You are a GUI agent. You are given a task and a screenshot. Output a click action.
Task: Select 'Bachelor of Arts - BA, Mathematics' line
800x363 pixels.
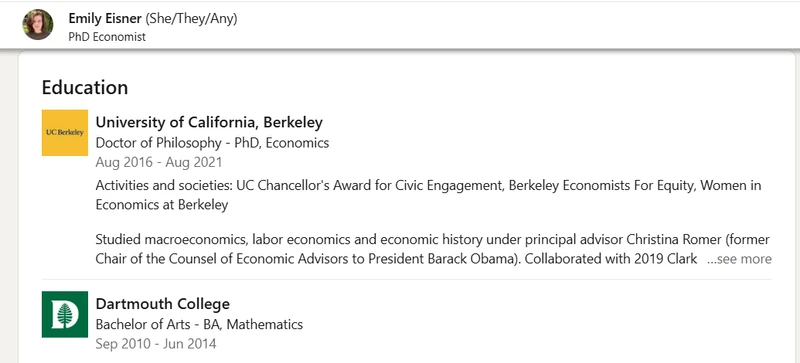click(199, 324)
